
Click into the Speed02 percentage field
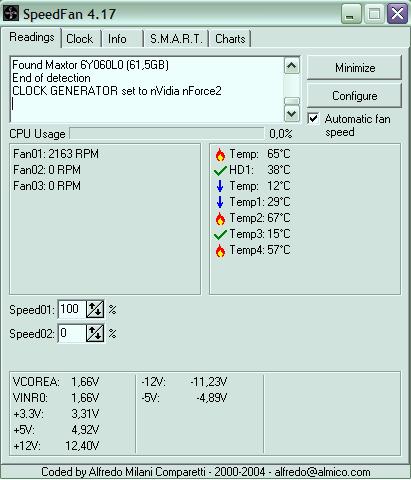pos(72,333)
